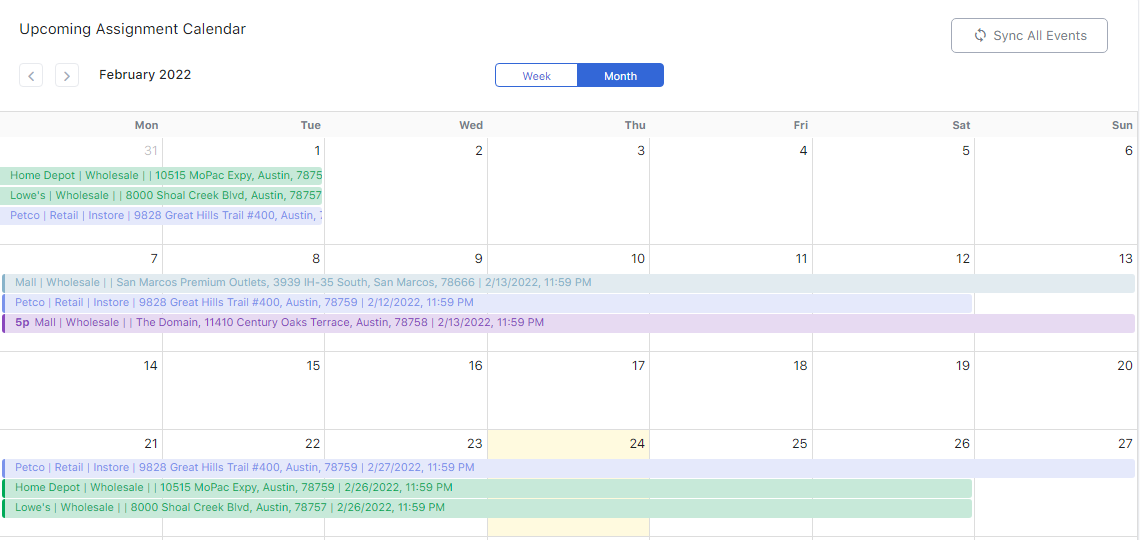Advance to next month with the right chevron
Viewport: 1140px width, 540px height.
[67, 75]
